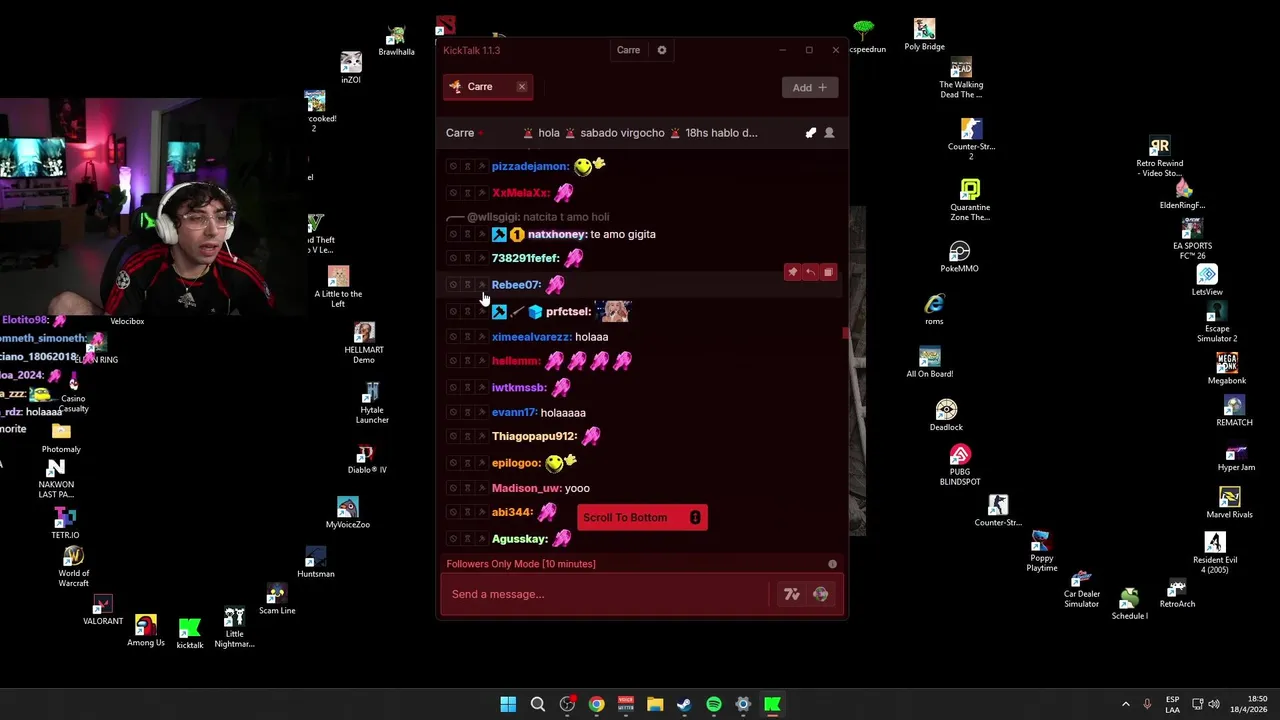Viewport: 1280px width, 720px height.
Task: Focus the Send a message input
Action: 606,594
